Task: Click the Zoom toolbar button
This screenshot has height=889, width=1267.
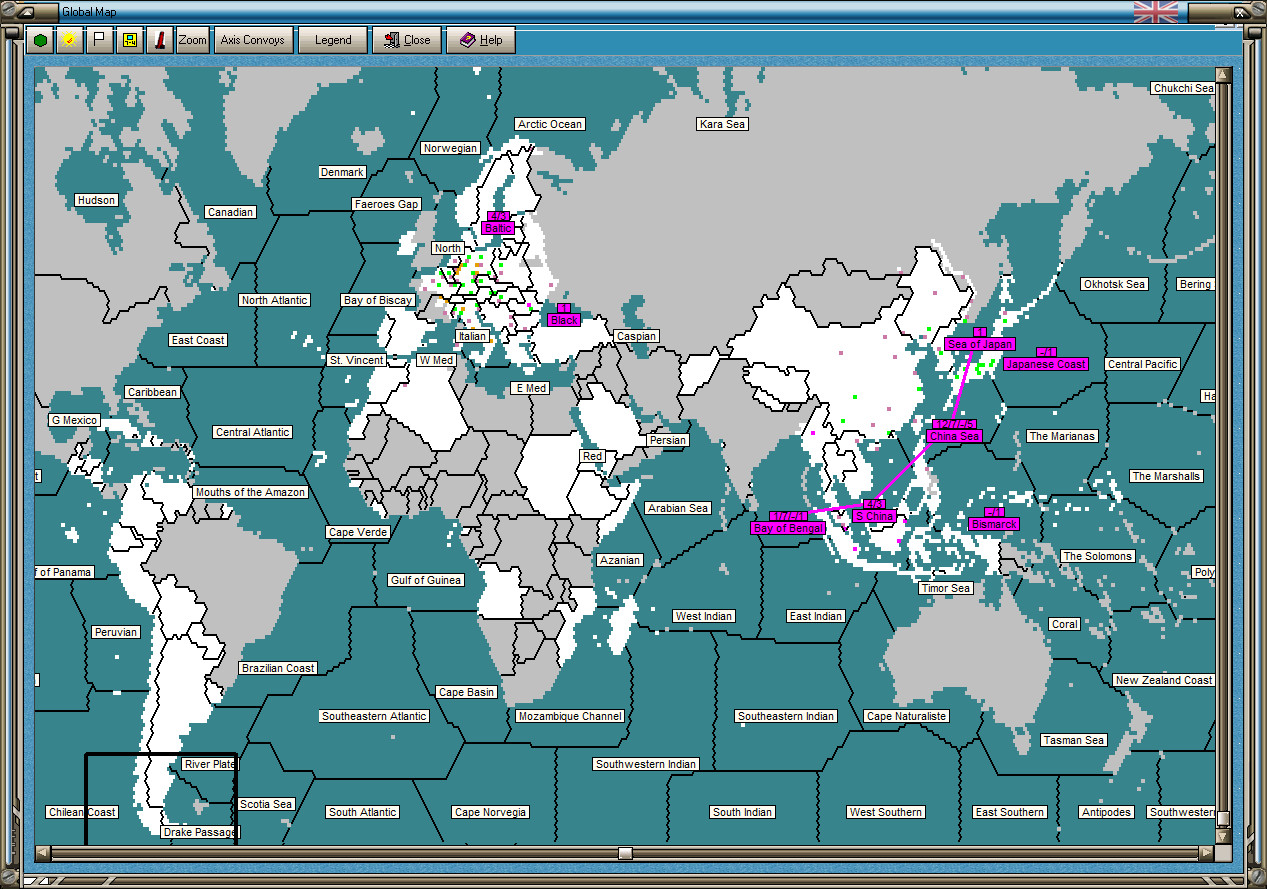Action: 193,40
